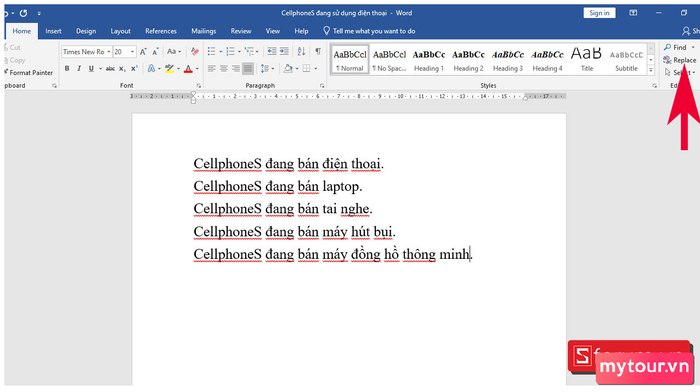Select the Heading 1 style thumbnail
This screenshot has width=700, height=392.
tap(429, 59)
